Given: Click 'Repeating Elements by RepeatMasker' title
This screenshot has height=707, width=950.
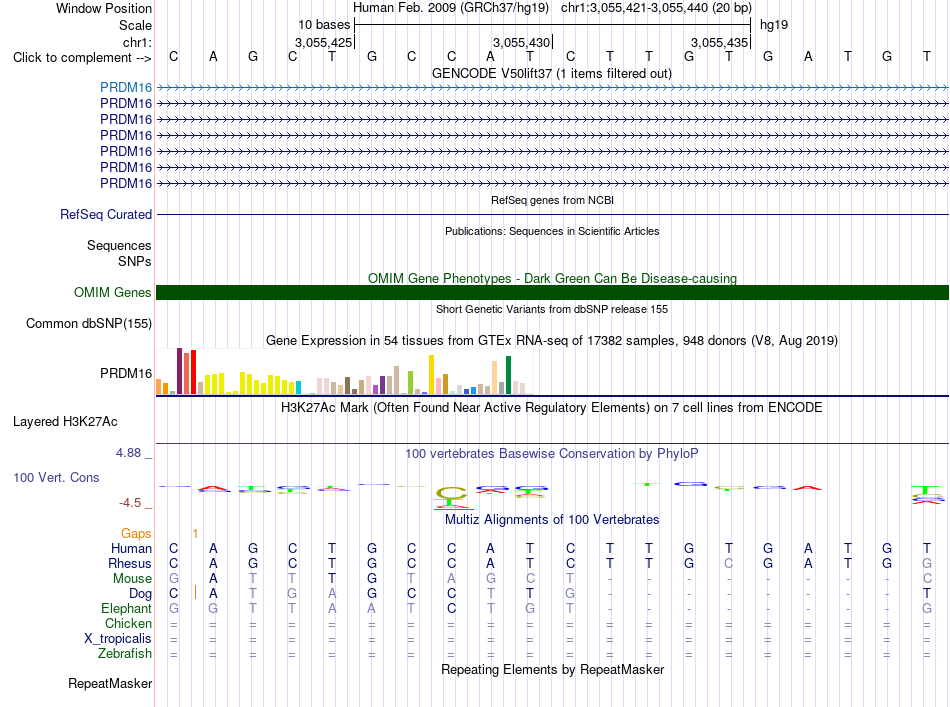Looking at the screenshot, I should click(552, 669).
